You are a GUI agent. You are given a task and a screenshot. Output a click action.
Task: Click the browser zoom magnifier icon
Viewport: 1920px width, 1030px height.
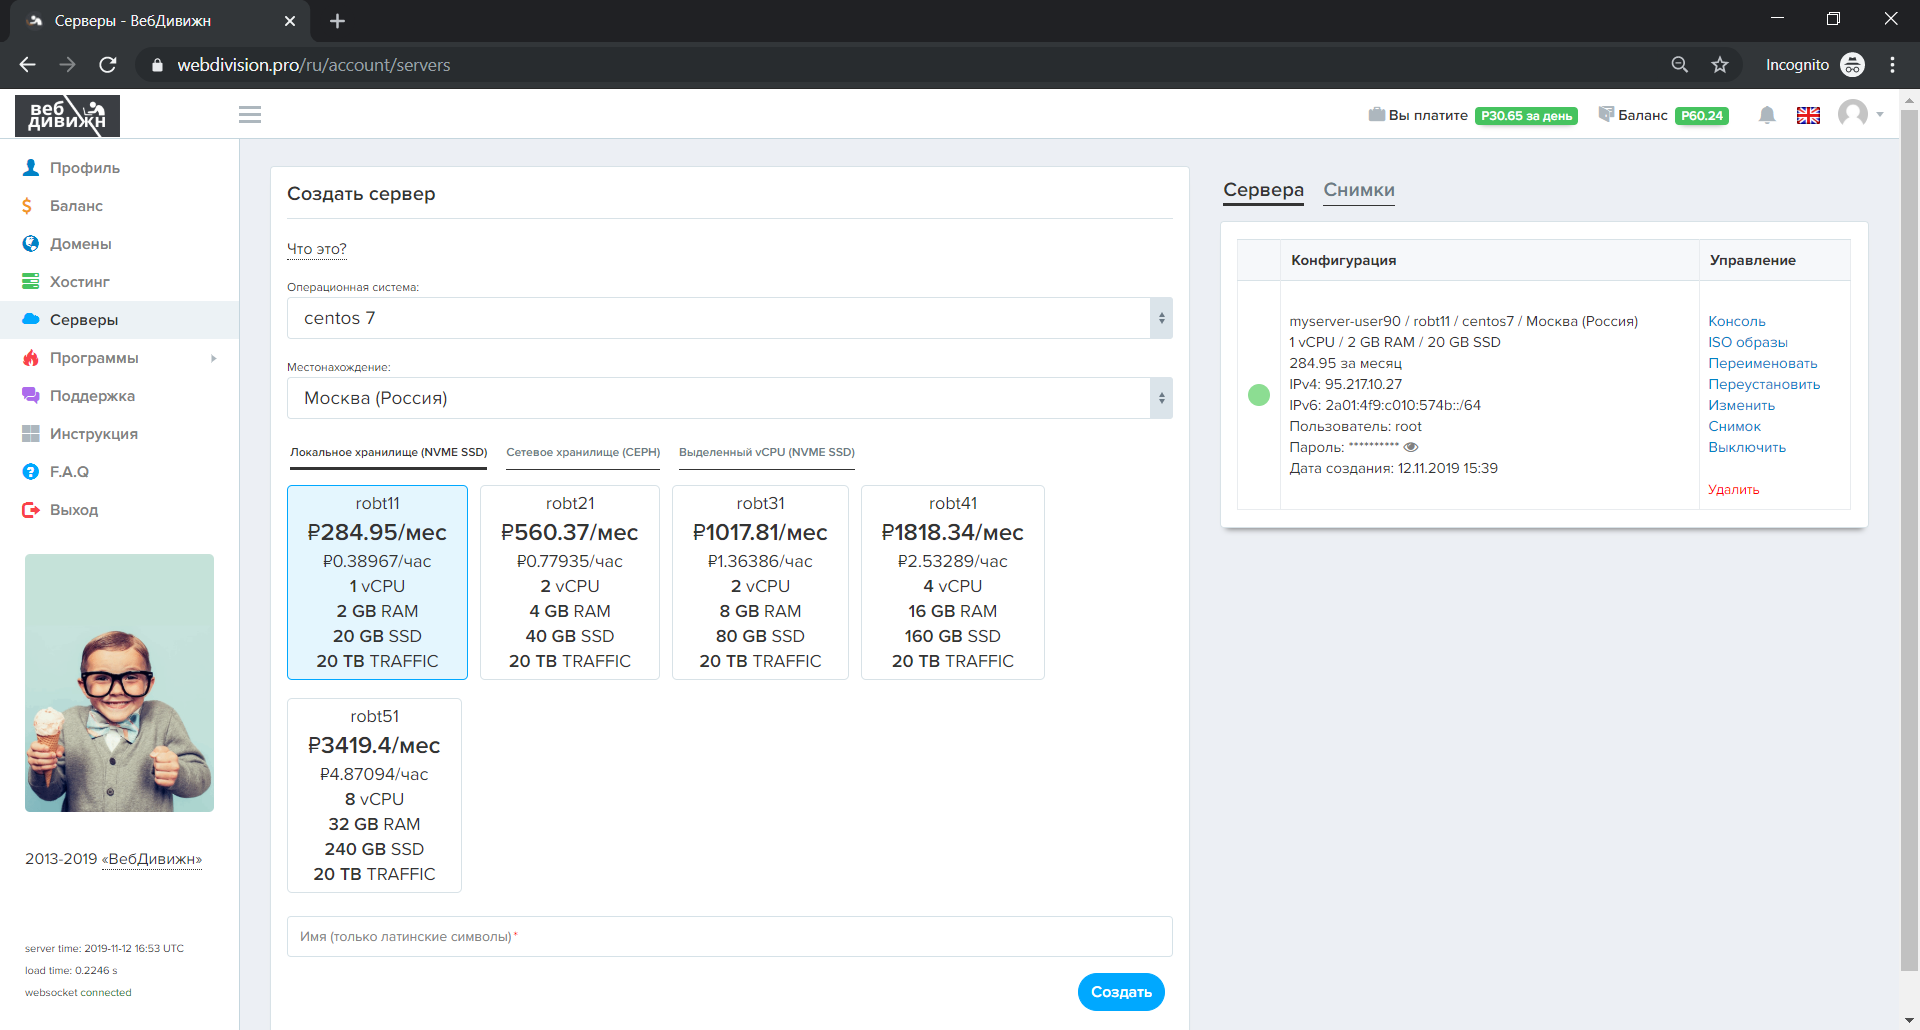[x=1680, y=65]
